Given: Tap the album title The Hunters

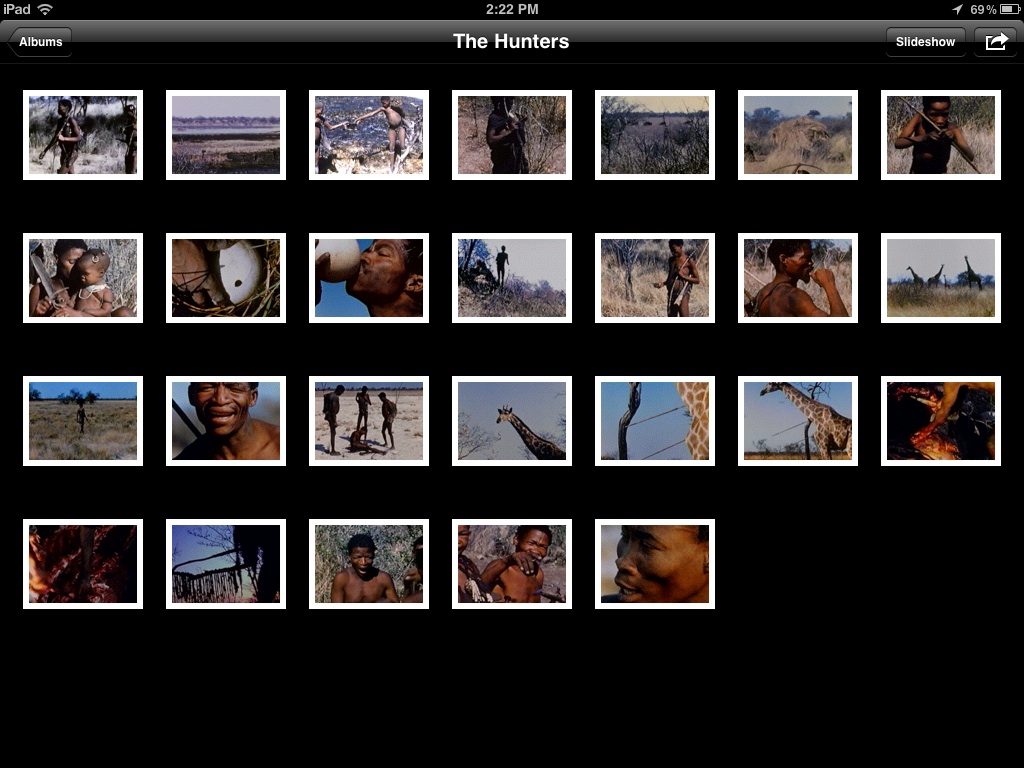Looking at the screenshot, I should tap(511, 42).
